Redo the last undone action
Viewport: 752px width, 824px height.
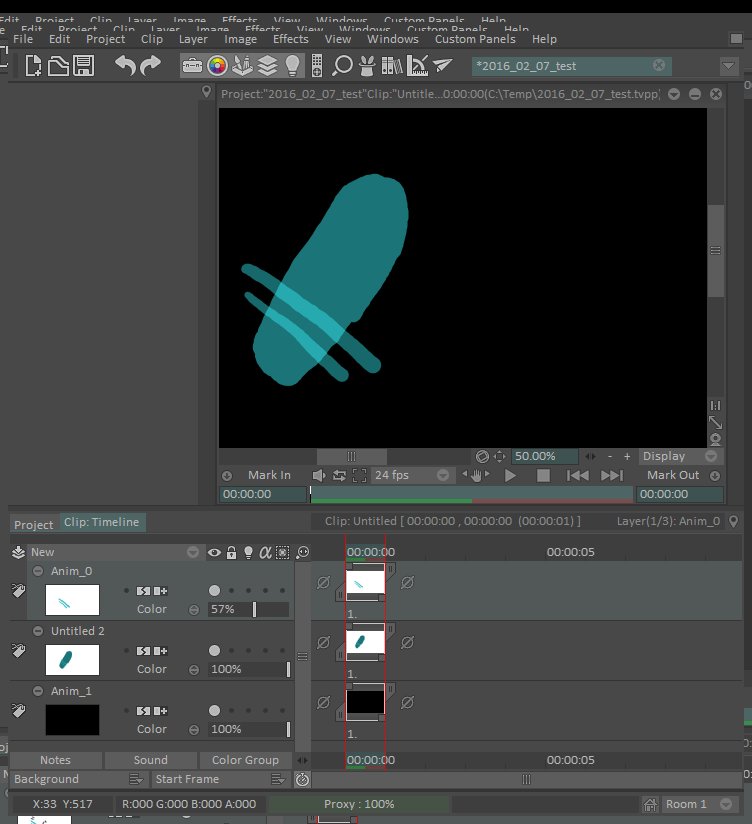coord(150,66)
